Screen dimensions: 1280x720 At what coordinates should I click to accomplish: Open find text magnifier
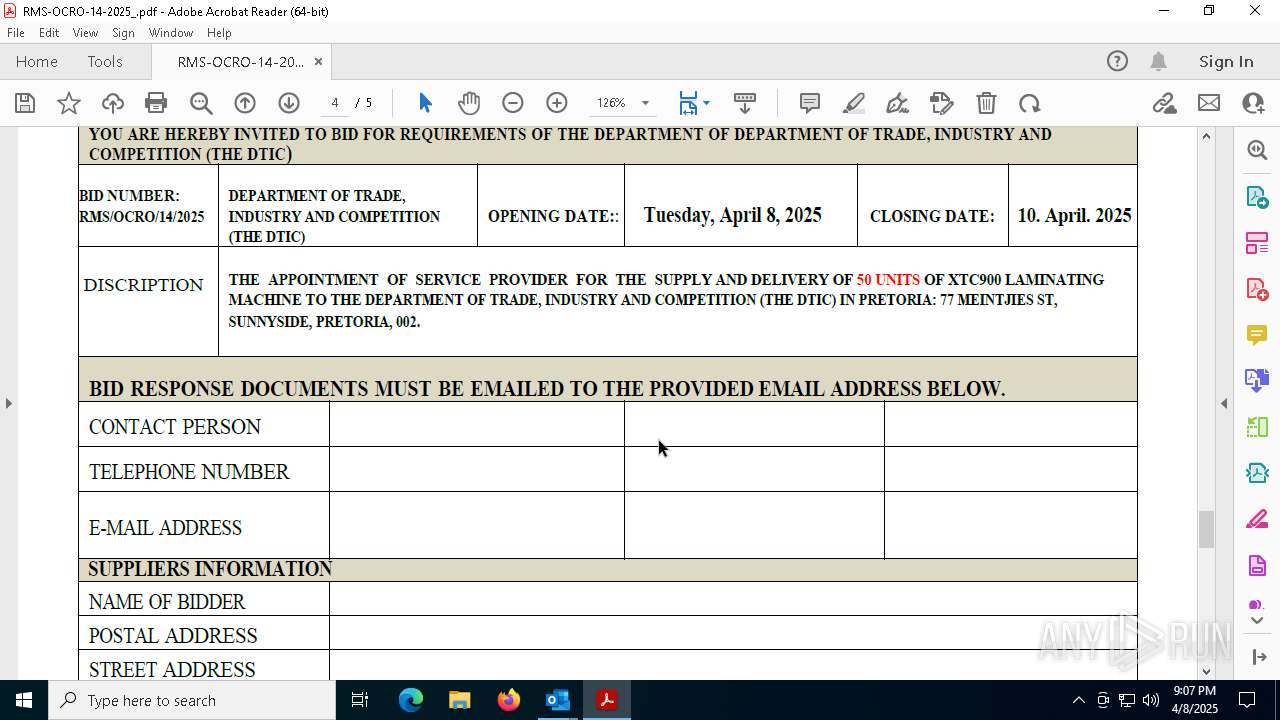pos(201,103)
